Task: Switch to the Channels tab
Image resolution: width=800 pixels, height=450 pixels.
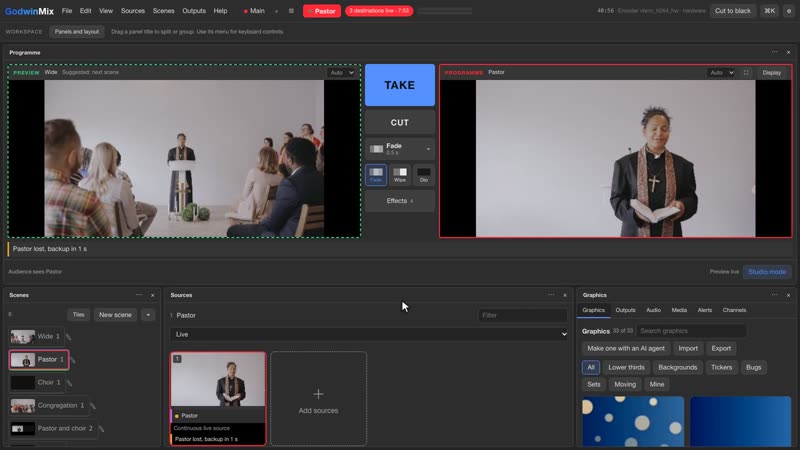Action: coord(734,310)
